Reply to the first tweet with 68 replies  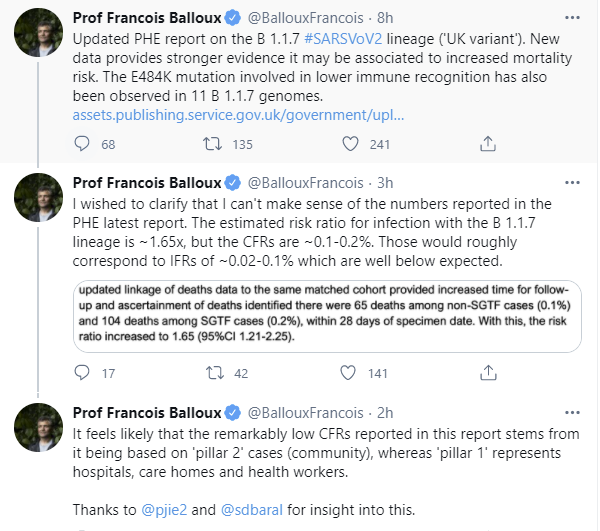click(83, 144)
